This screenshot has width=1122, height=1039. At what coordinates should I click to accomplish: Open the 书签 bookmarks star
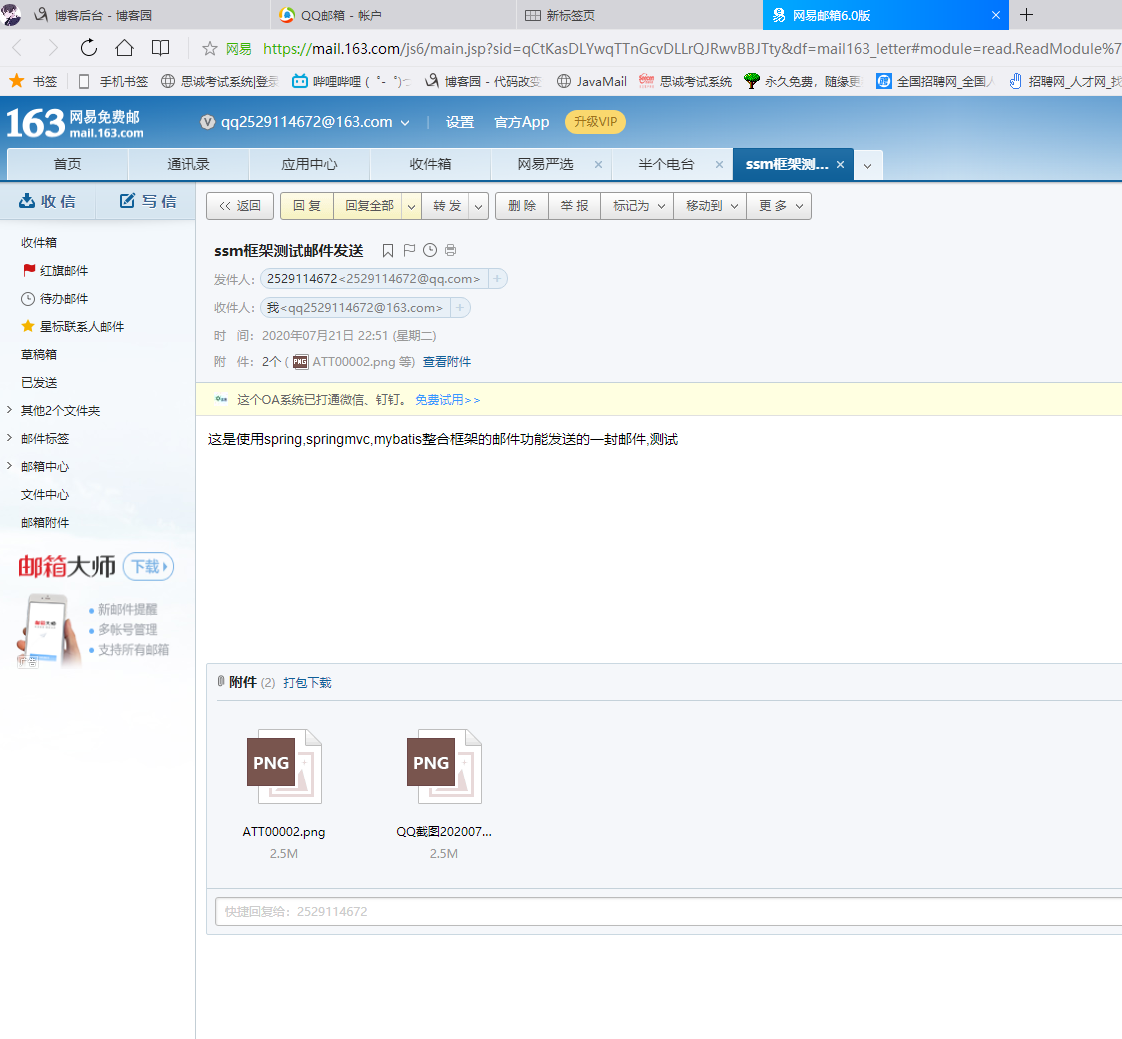pyautogui.click(x=33, y=81)
